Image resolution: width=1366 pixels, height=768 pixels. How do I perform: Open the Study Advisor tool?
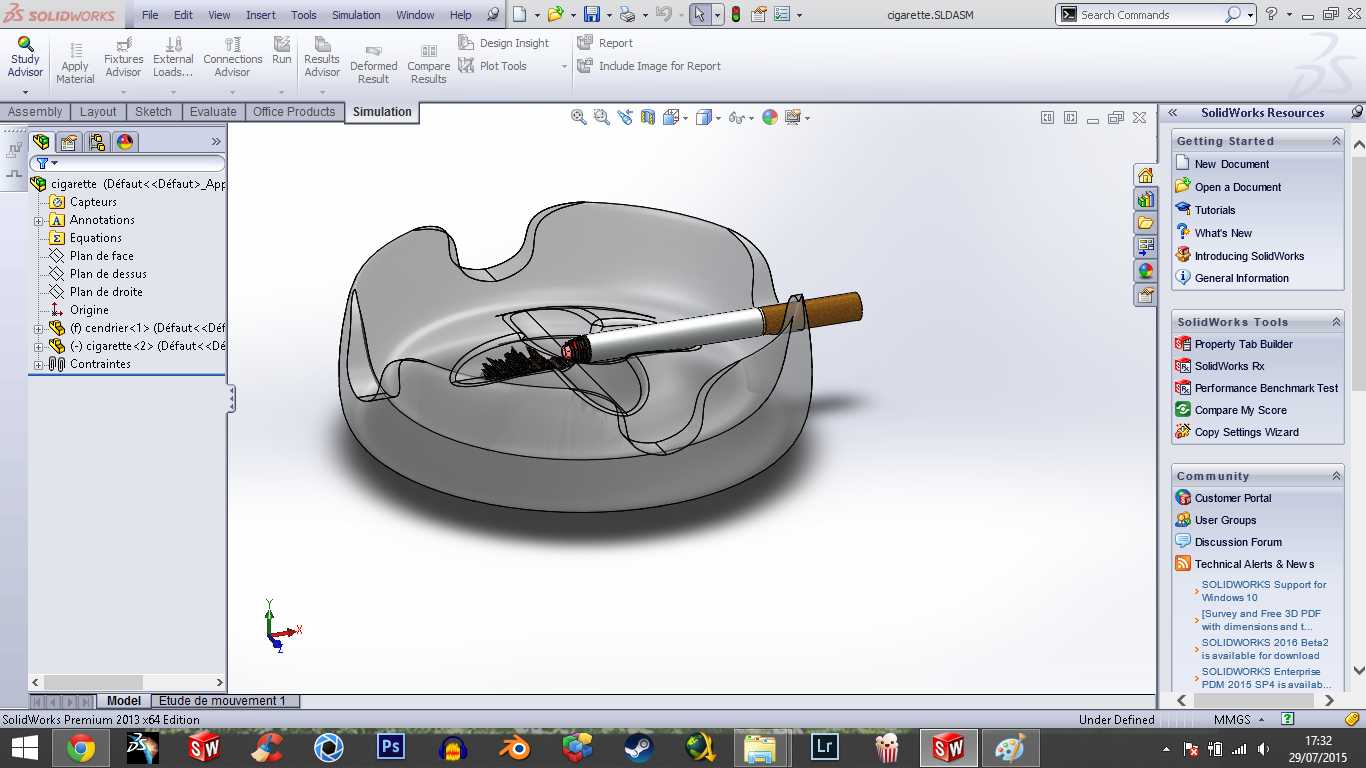click(25, 58)
